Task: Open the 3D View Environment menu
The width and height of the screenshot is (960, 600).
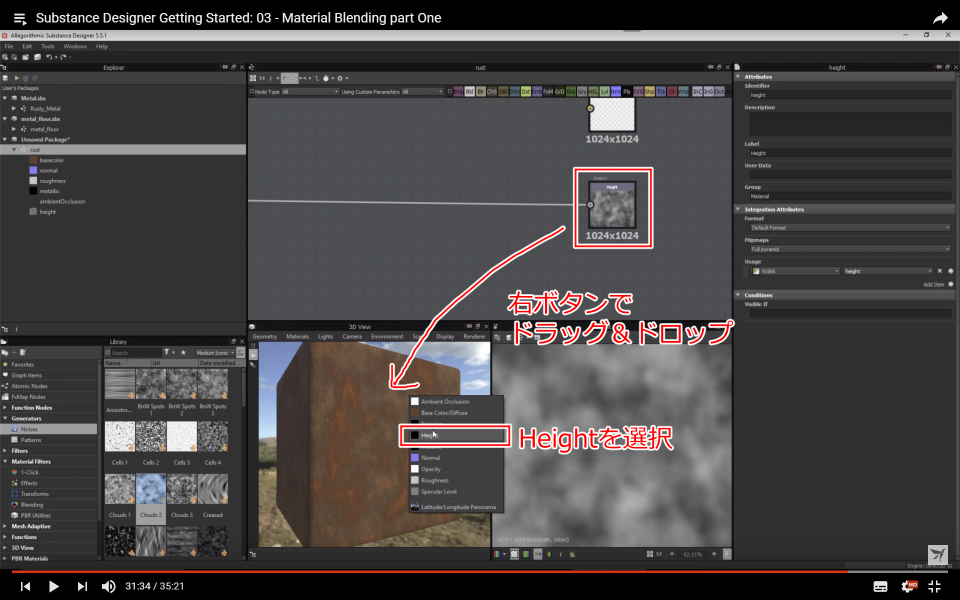Action: coord(387,337)
